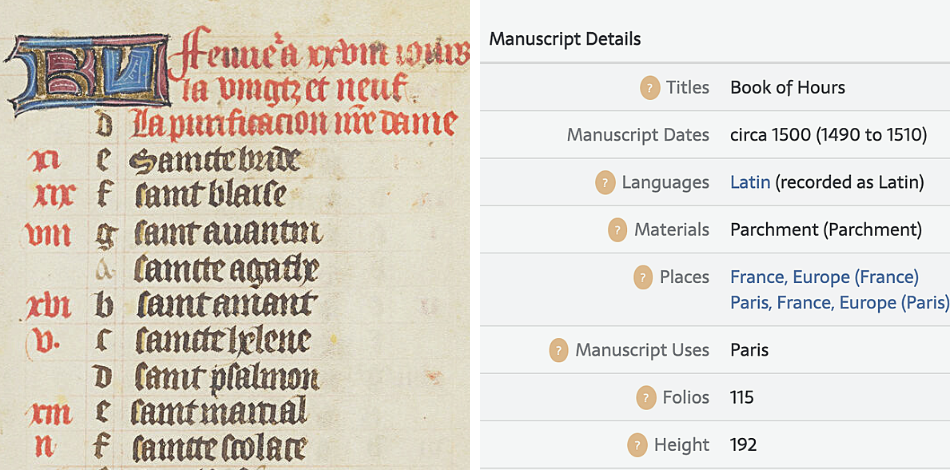Click the Materials label
Viewport: 950px width, 470px height.
(x=671, y=230)
